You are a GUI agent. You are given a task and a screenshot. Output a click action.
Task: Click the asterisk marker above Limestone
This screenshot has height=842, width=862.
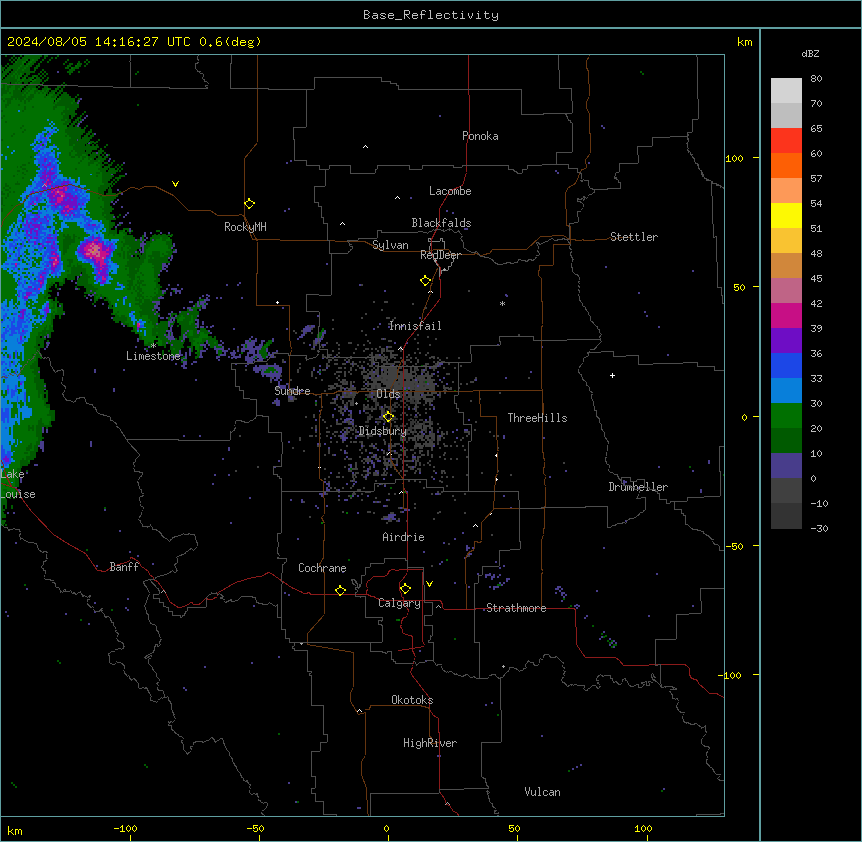click(153, 346)
